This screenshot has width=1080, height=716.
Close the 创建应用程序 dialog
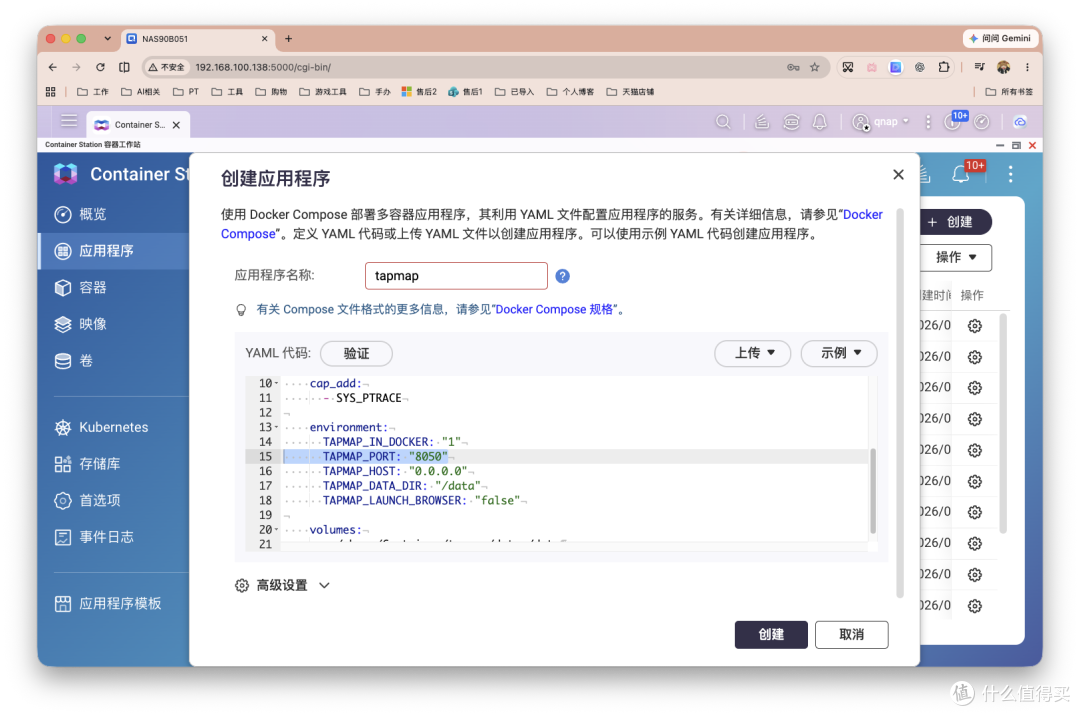[x=898, y=175]
